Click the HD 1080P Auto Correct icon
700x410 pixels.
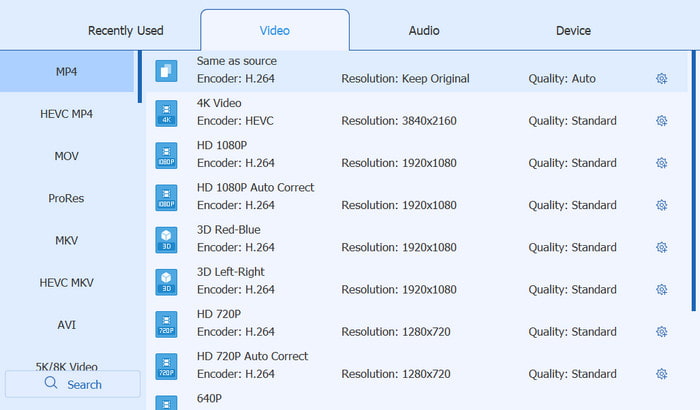point(166,198)
